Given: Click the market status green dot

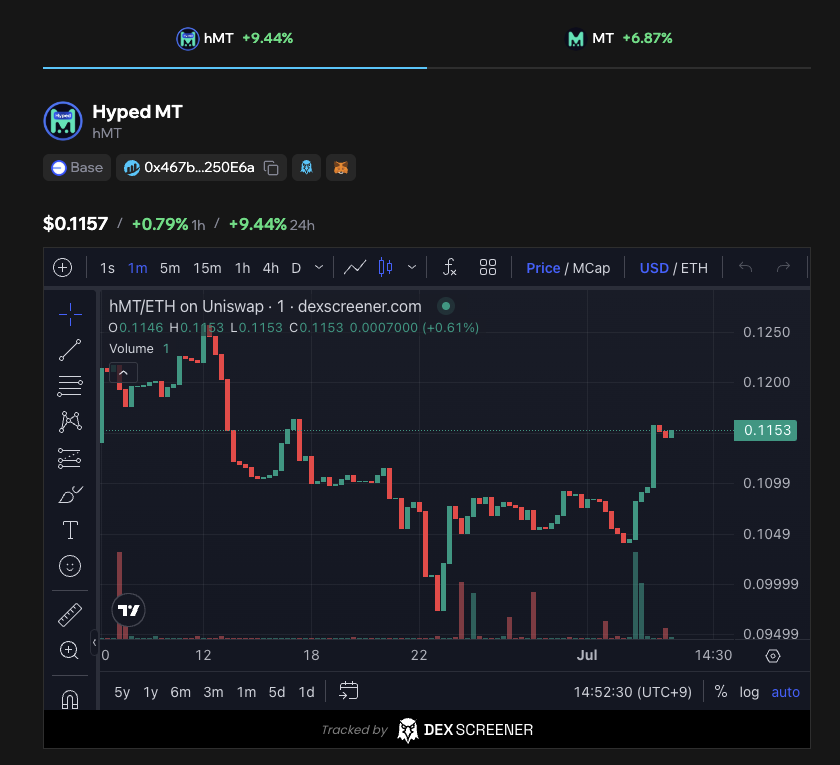Looking at the screenshot, I should pyautogui.click(x=446, y=306).
